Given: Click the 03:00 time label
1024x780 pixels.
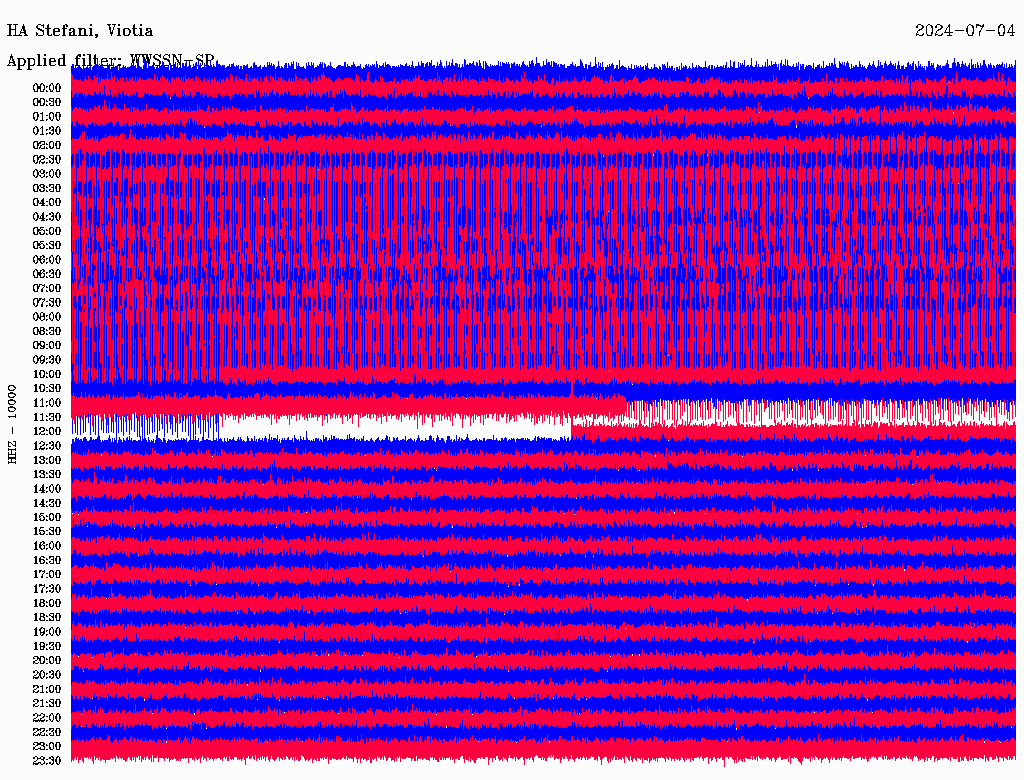Looking at the screenshot, I should click(47, 174).
